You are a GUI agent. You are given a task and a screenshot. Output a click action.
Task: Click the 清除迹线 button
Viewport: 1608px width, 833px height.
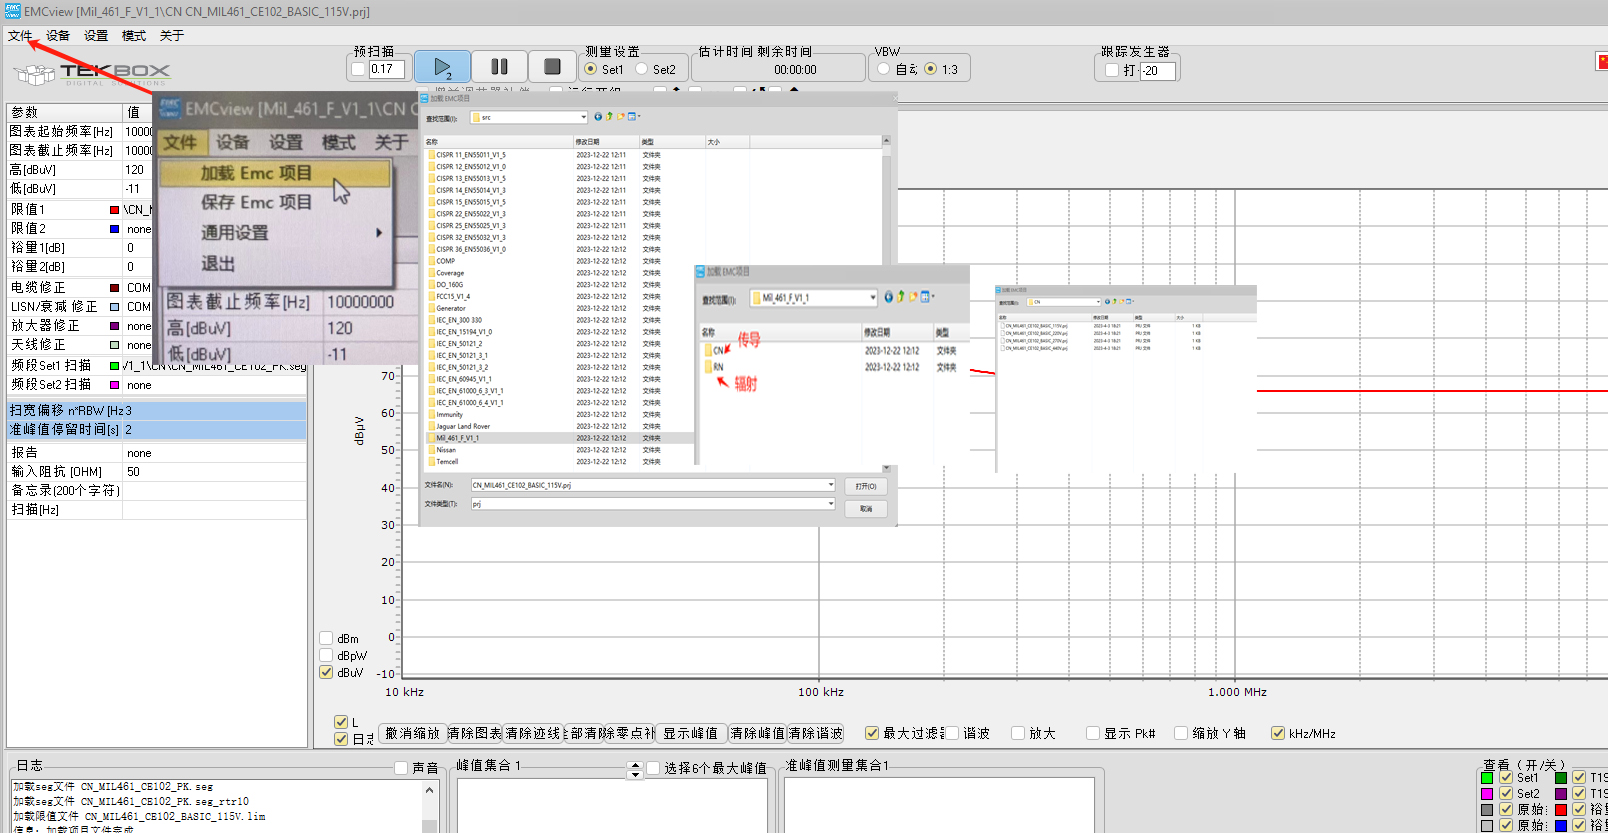[533, 733]
